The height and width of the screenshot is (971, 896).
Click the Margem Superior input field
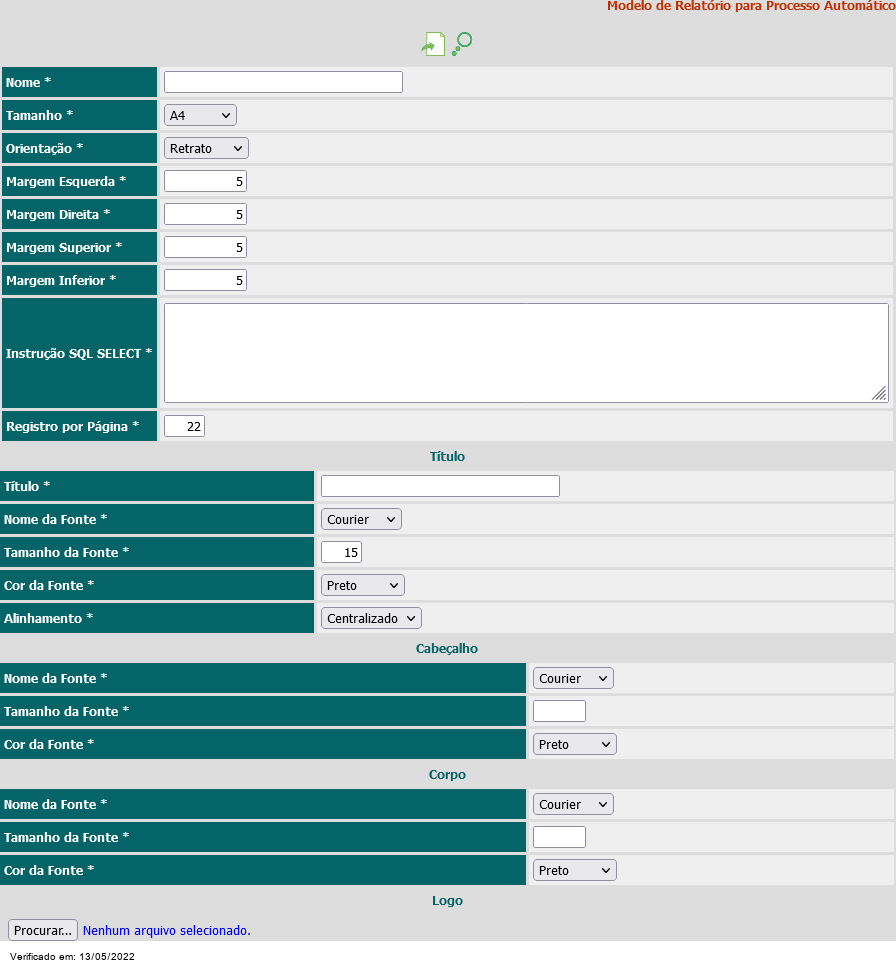205,248
